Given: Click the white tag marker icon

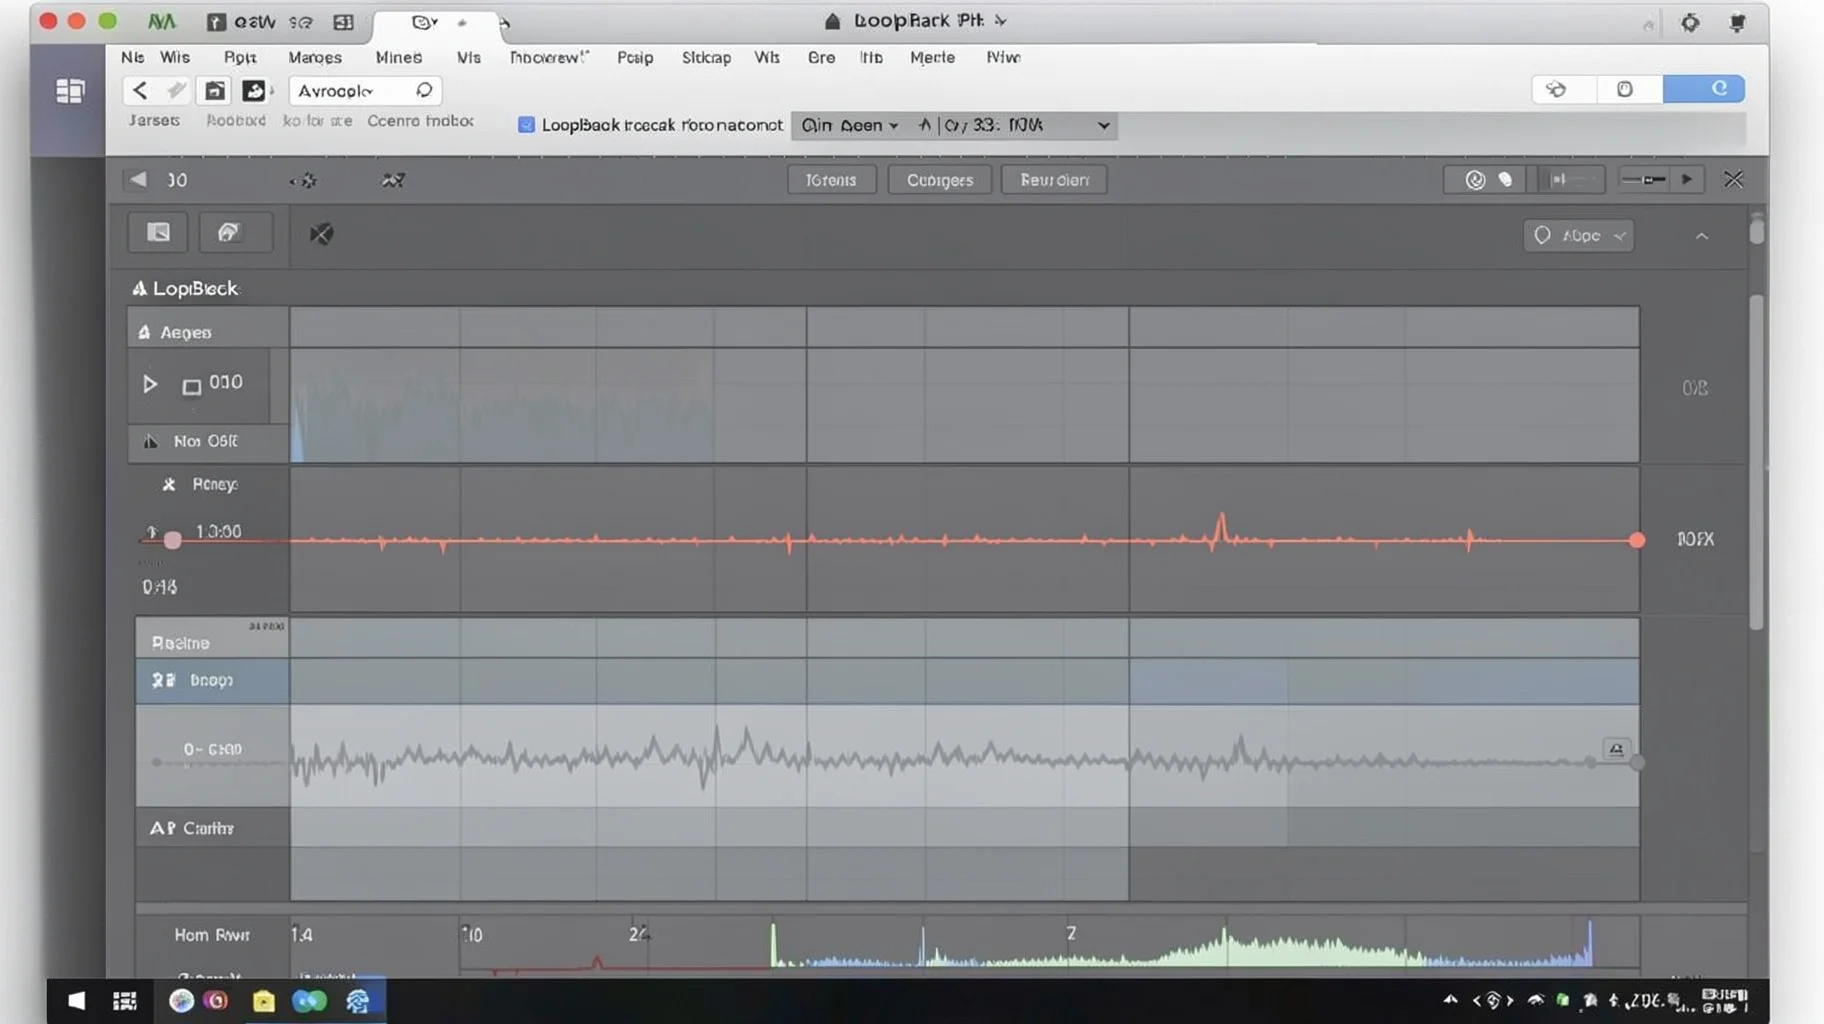Looking at the screenshot, I should pos(1505,180).
